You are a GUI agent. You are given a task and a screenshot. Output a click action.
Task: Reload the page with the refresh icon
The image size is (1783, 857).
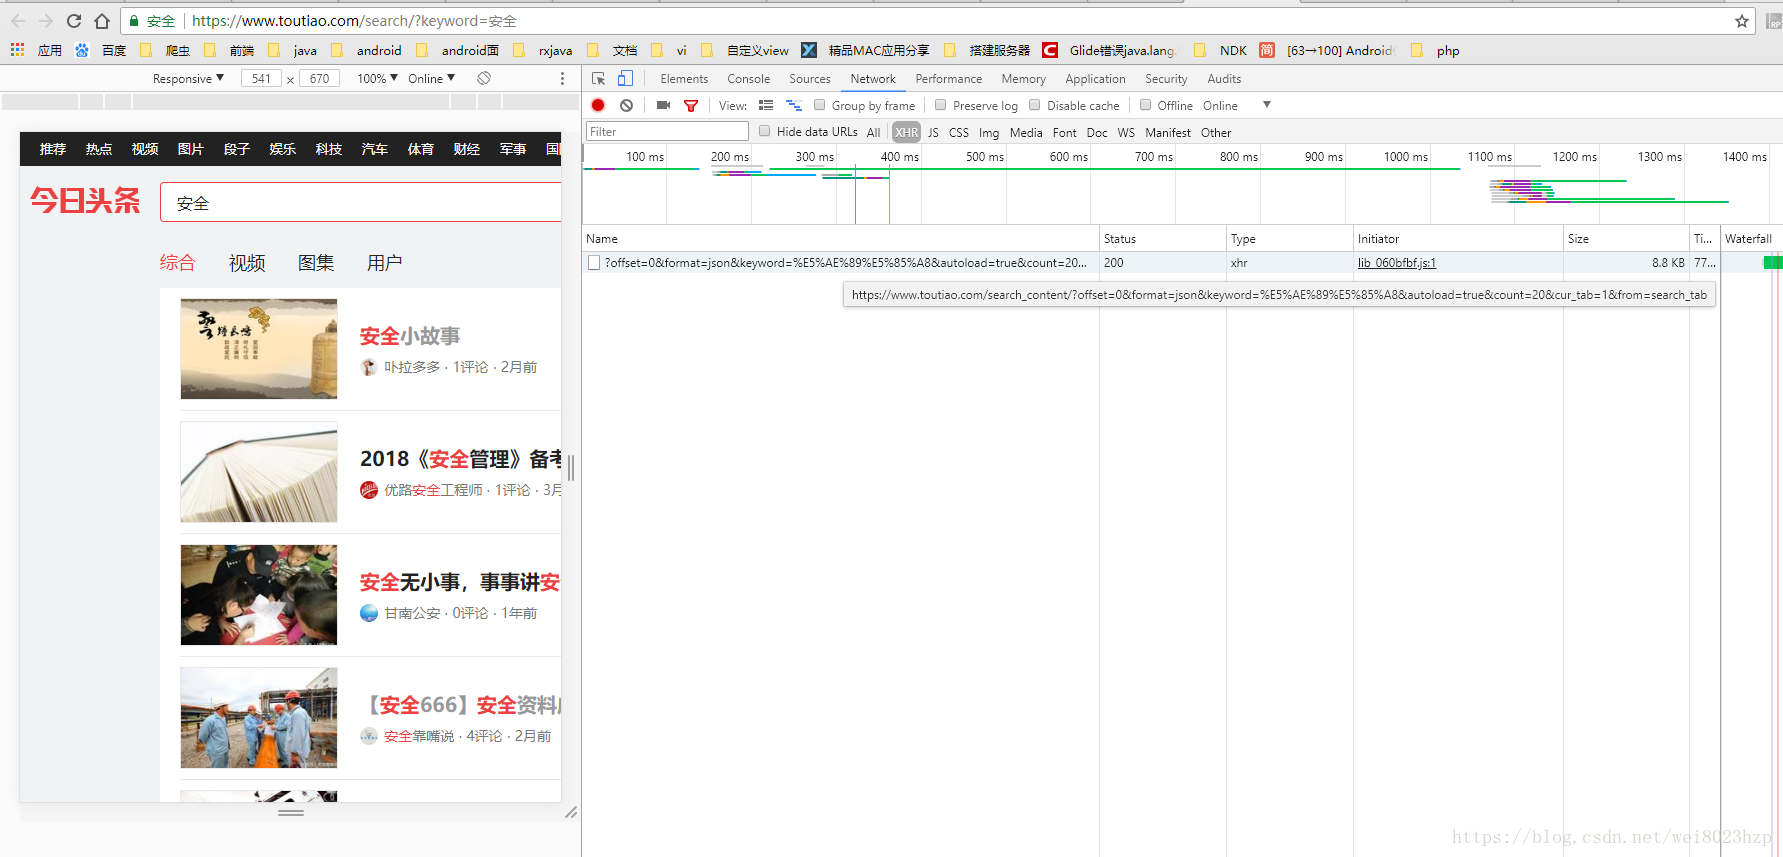pyautogui.click(x=74, y=21)
